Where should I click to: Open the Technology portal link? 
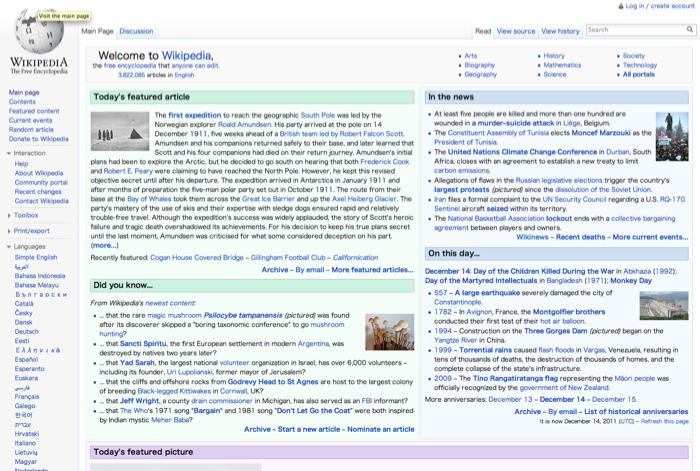click(640, 65)
